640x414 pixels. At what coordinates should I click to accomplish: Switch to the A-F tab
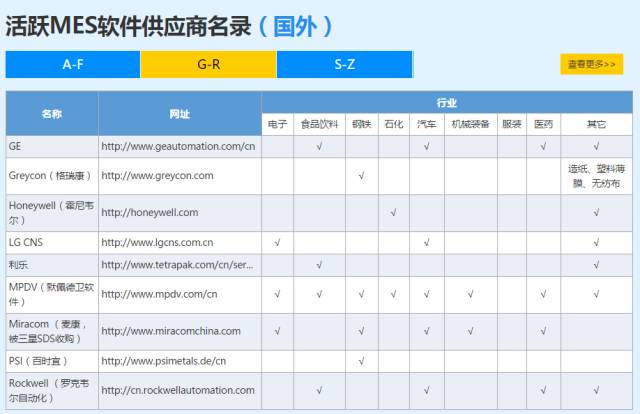click(x=72, y=64)
